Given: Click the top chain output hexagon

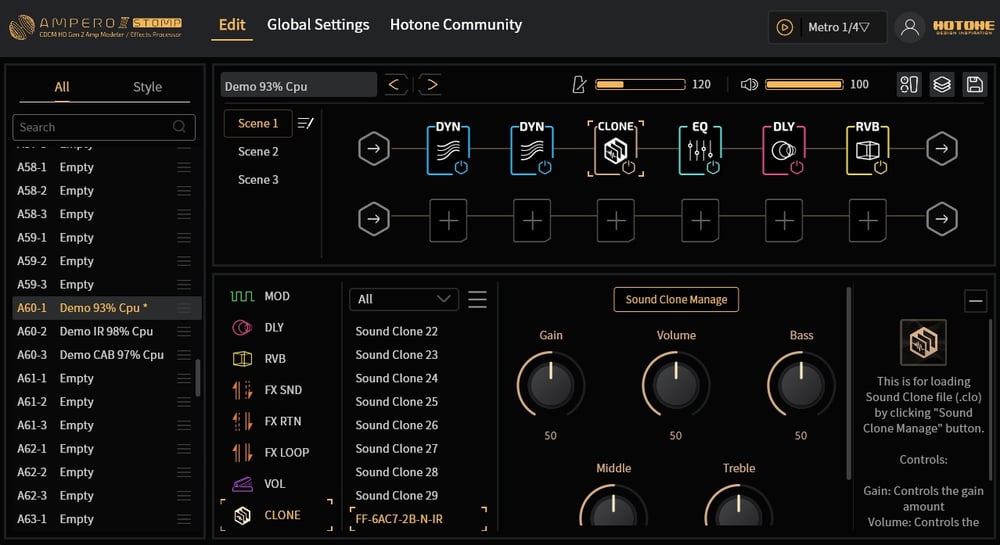Looking at the screenshot, I should 941,149.
